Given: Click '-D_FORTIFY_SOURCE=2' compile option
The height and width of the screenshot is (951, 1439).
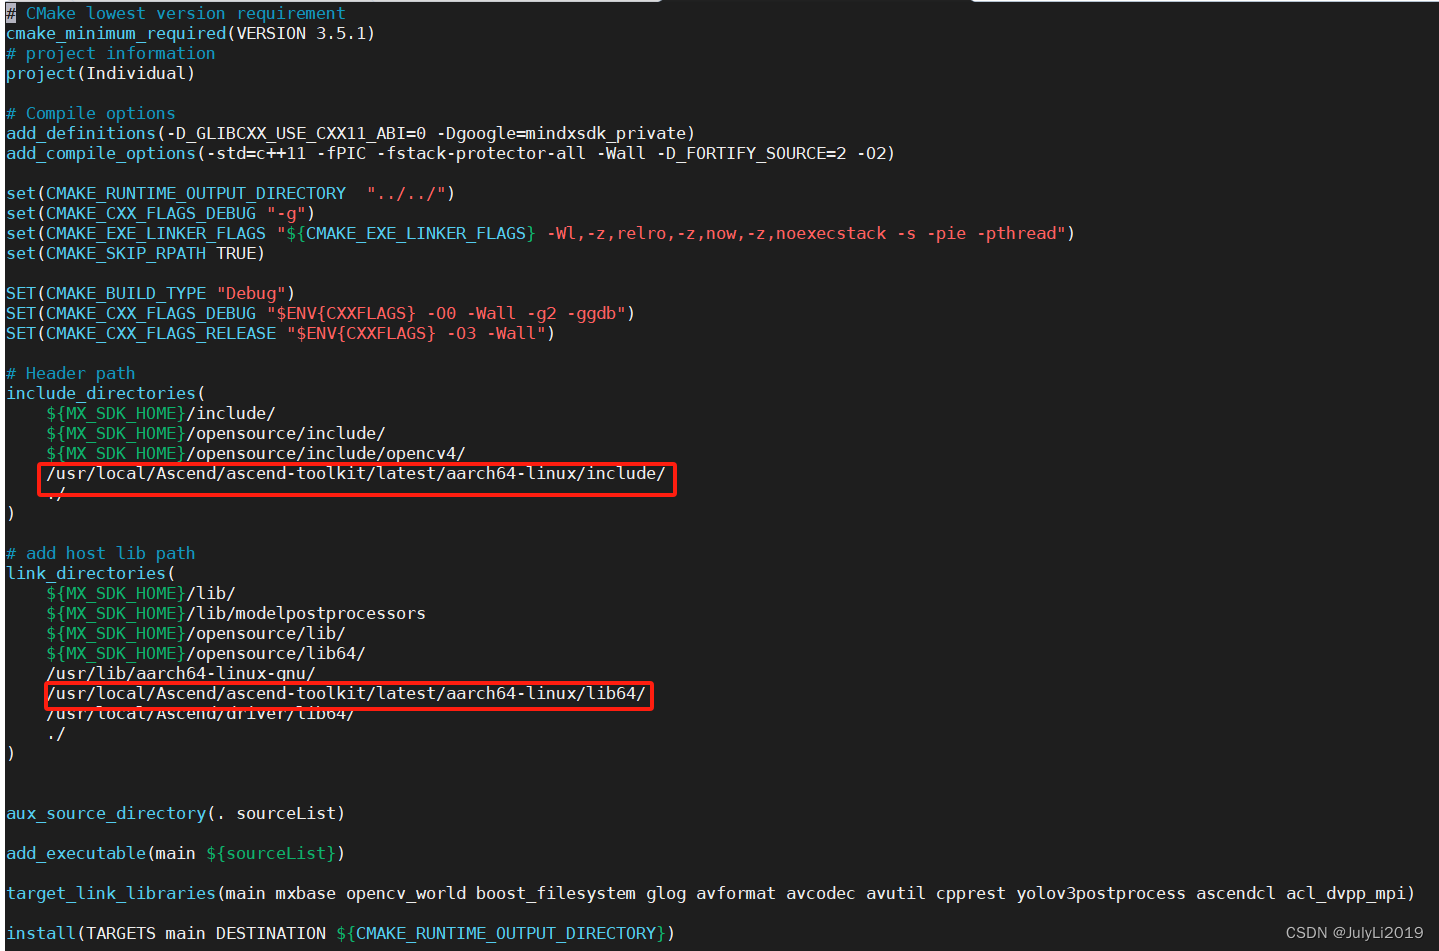Looking at the screenshot, I should pyautogui.click(x=751, y=153).
